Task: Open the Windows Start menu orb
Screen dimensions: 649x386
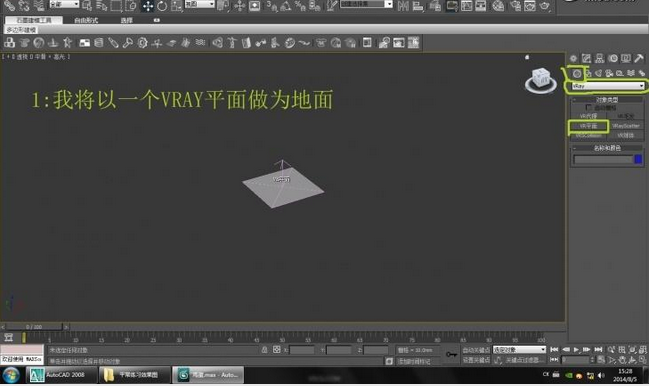Action: click(11, 376)
